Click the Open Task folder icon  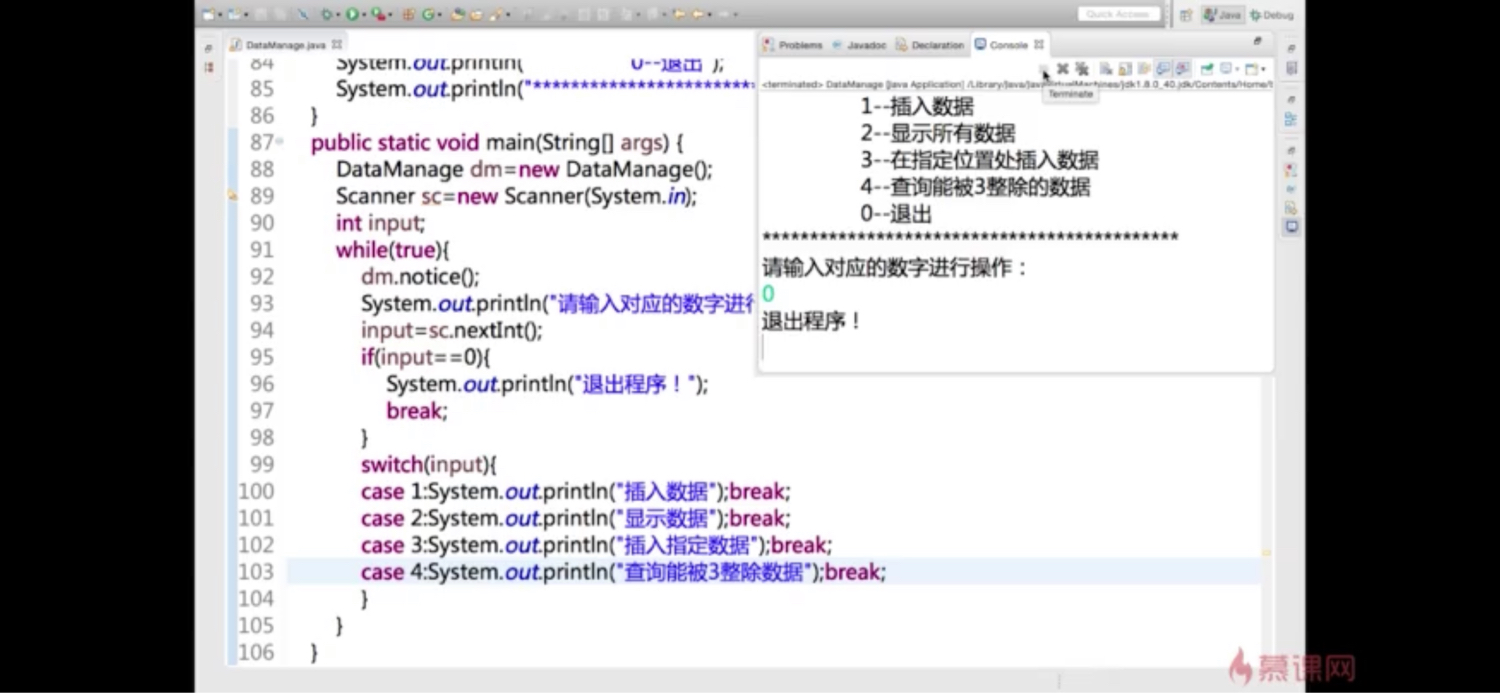476,15
